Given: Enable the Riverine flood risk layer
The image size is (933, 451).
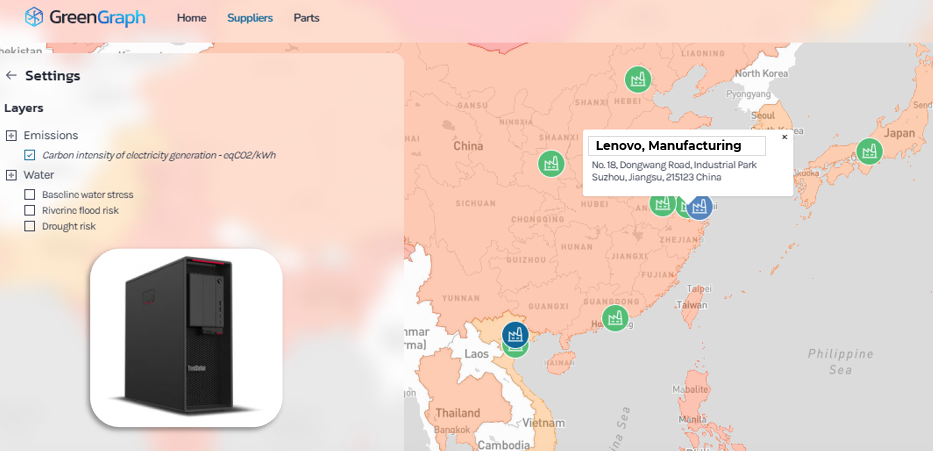Looking at the screenshot, I should [x=29, y=210].
